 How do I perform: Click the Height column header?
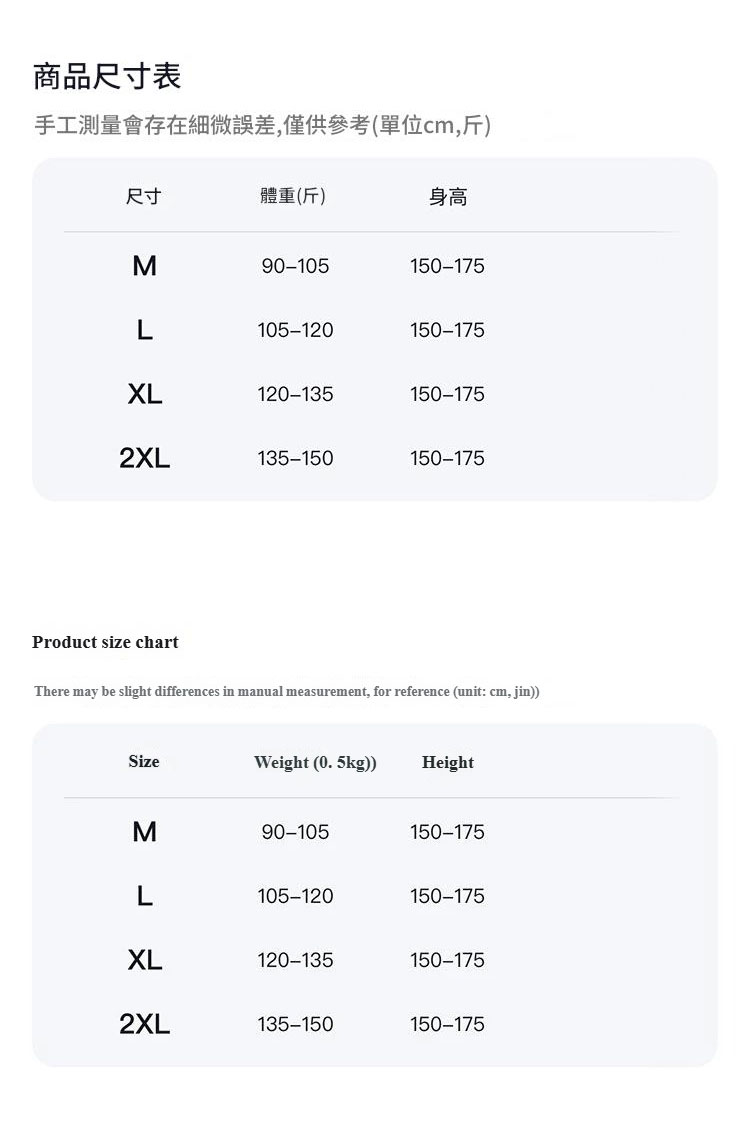[x=447, y=763]
